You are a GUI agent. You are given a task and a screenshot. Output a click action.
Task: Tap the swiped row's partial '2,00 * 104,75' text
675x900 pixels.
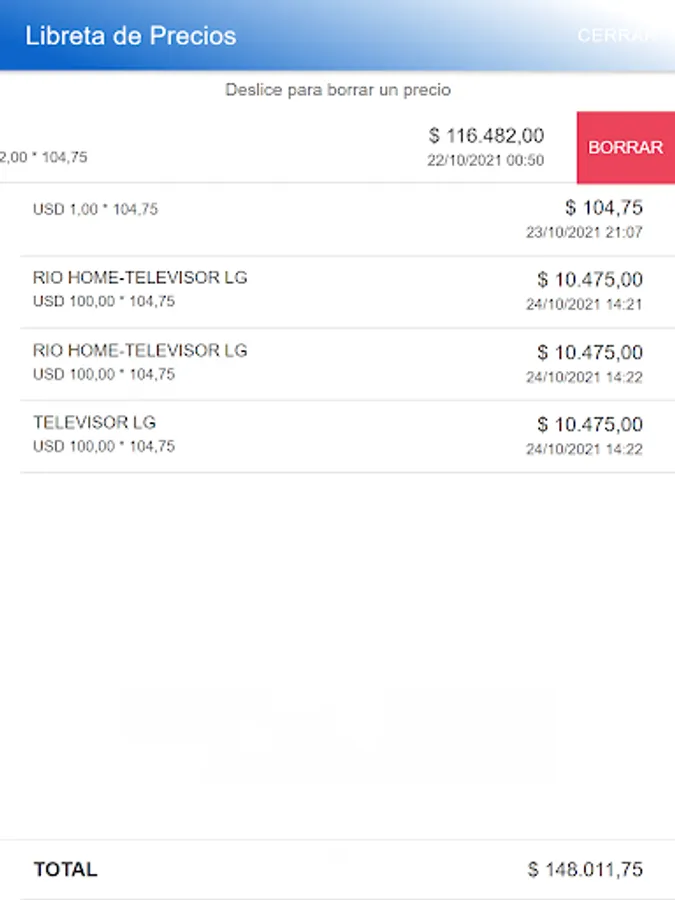(44, 157)
